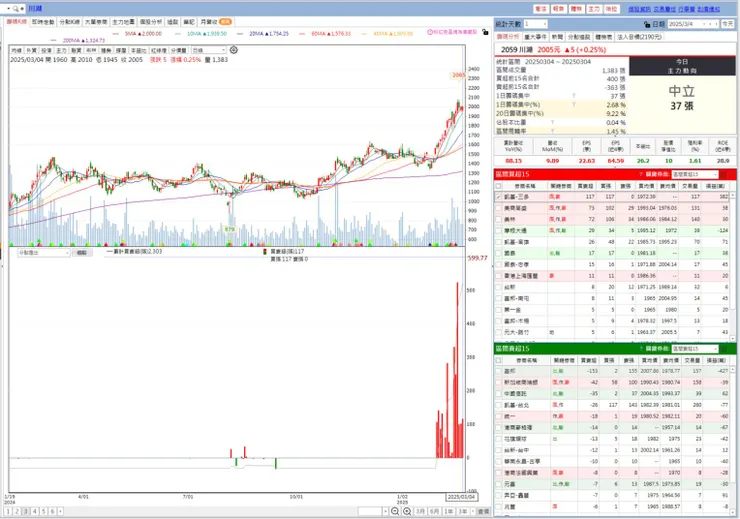Viewport: 740px width, 519px height.
Task: Set chart range to 1年
Action: 448,511
